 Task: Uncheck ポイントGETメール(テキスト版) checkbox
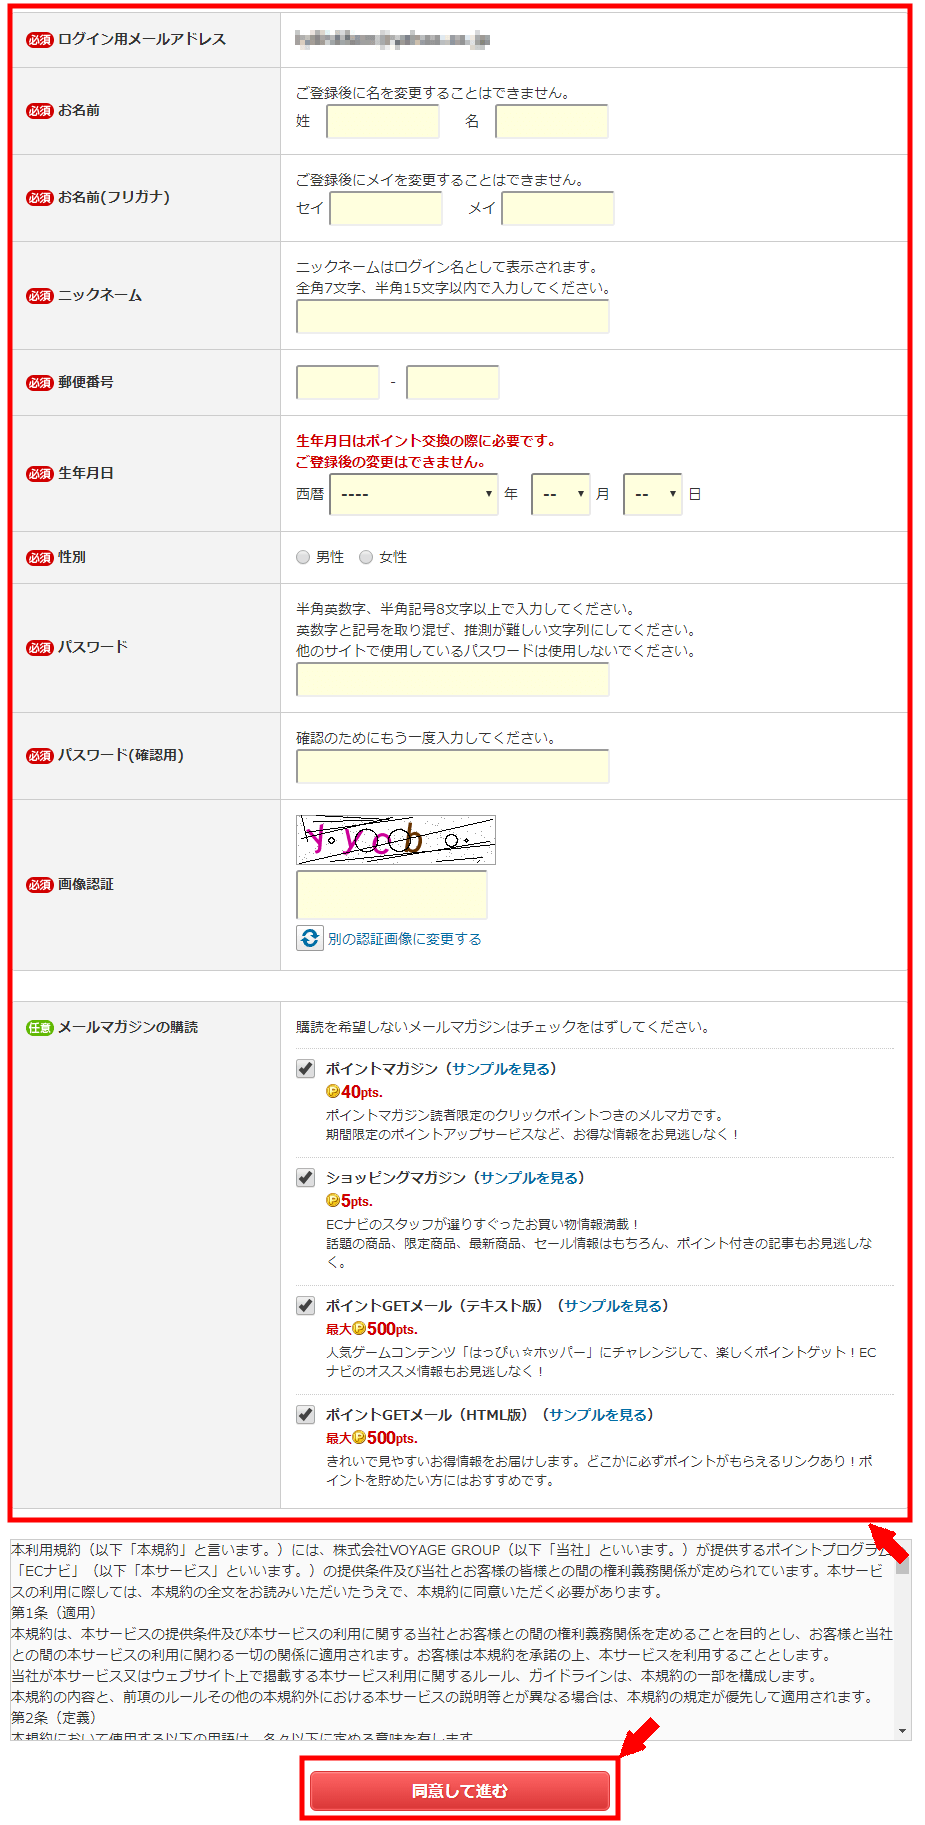pyautogui.click(x=306, y=1306)
